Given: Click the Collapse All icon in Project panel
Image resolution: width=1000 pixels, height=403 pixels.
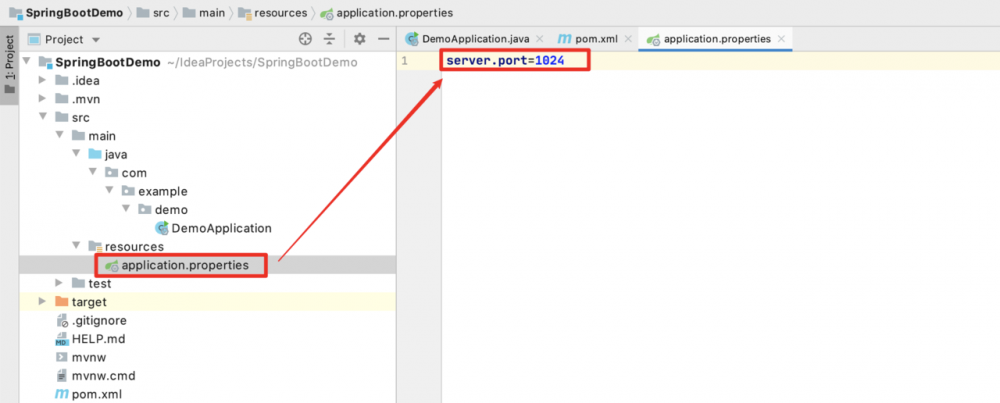Looking at the screenshot, I should pyautogui.click(x=329, y=39).
